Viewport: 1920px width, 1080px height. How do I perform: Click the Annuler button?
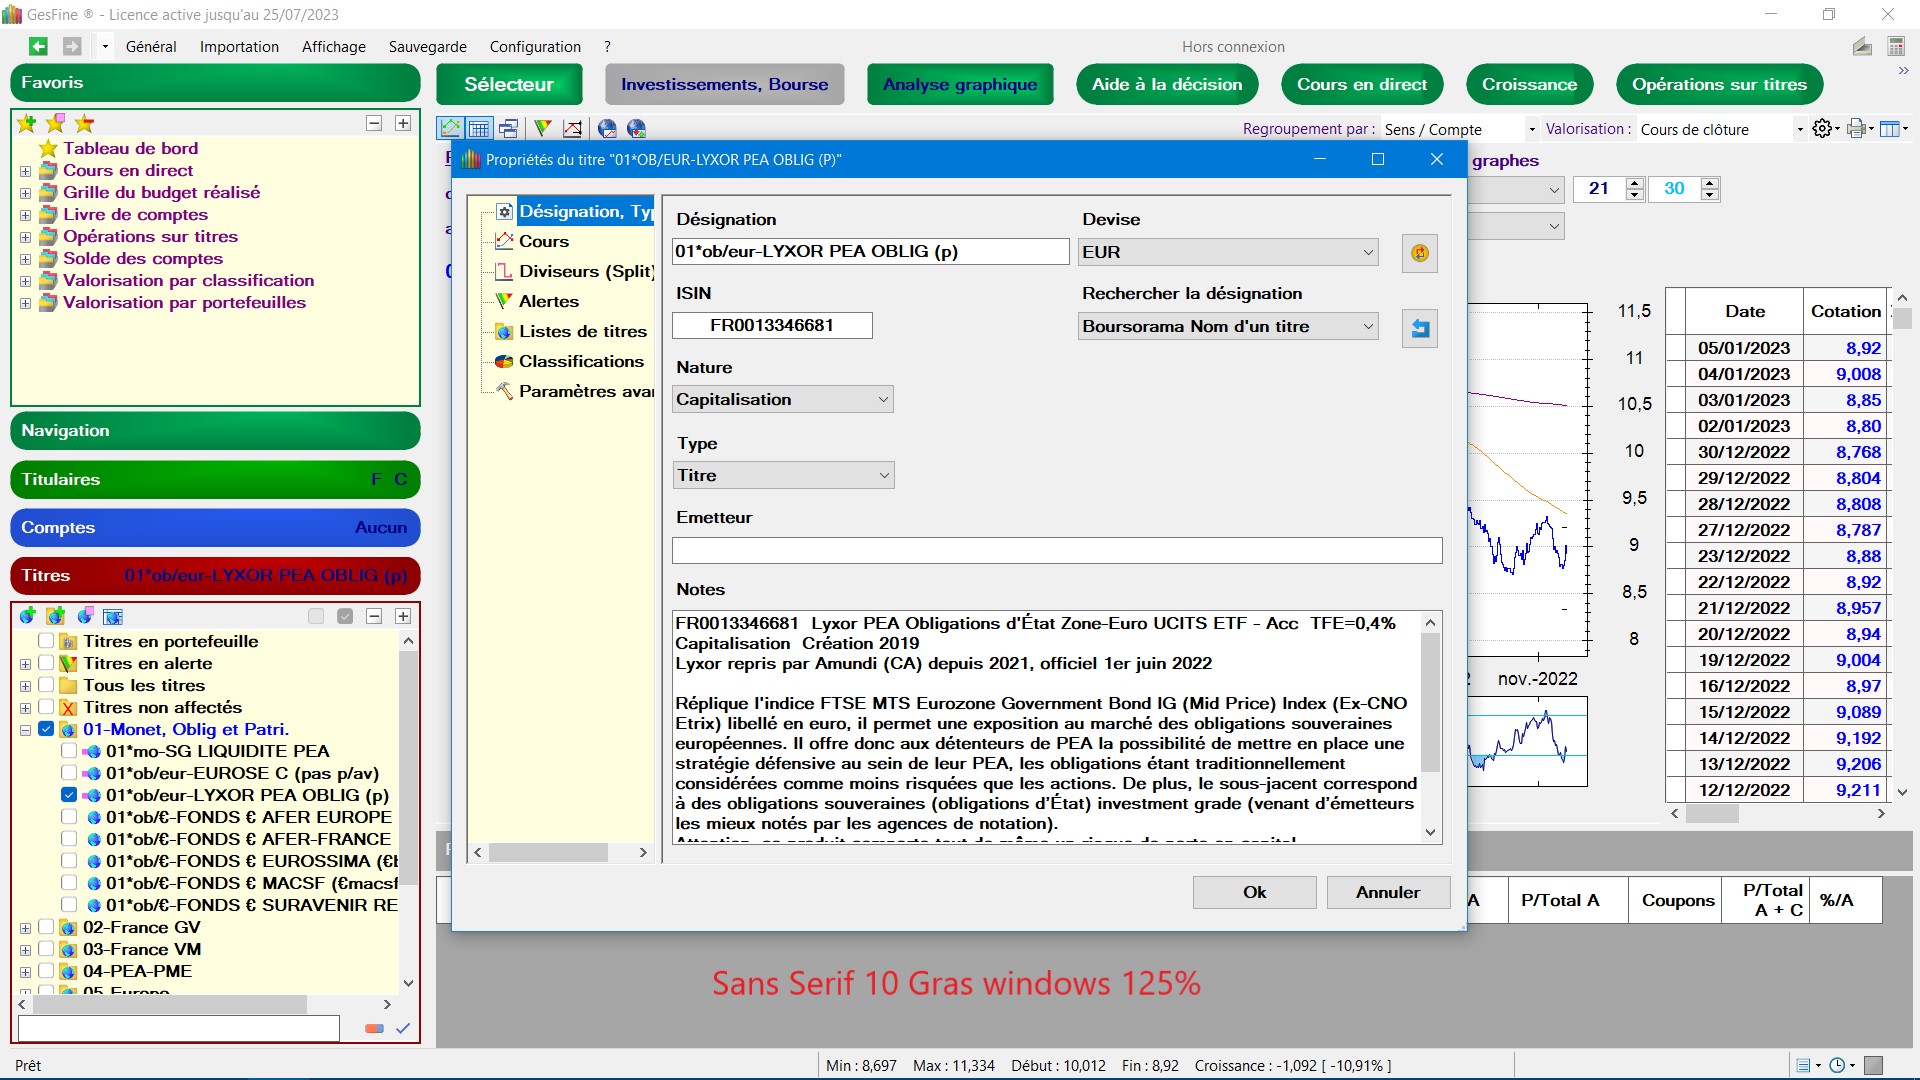click(x=1387, y=892)
